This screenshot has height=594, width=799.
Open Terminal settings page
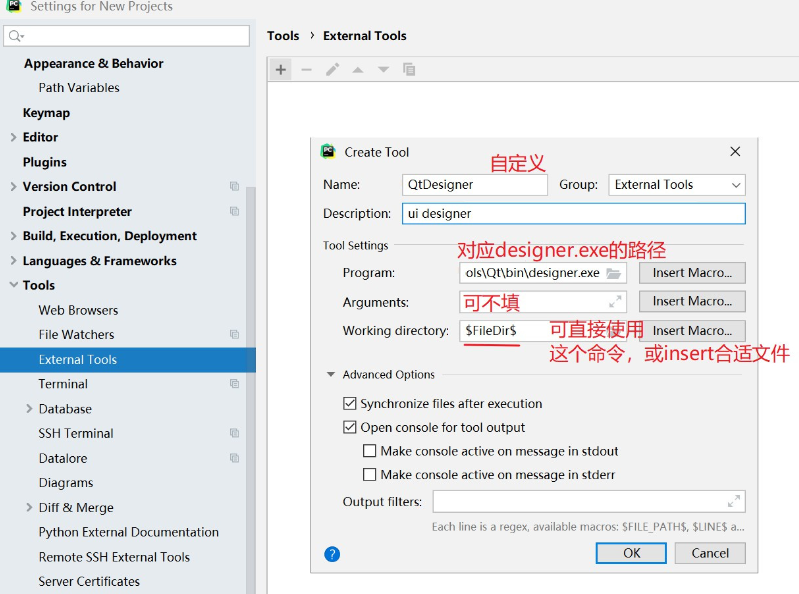63,384
